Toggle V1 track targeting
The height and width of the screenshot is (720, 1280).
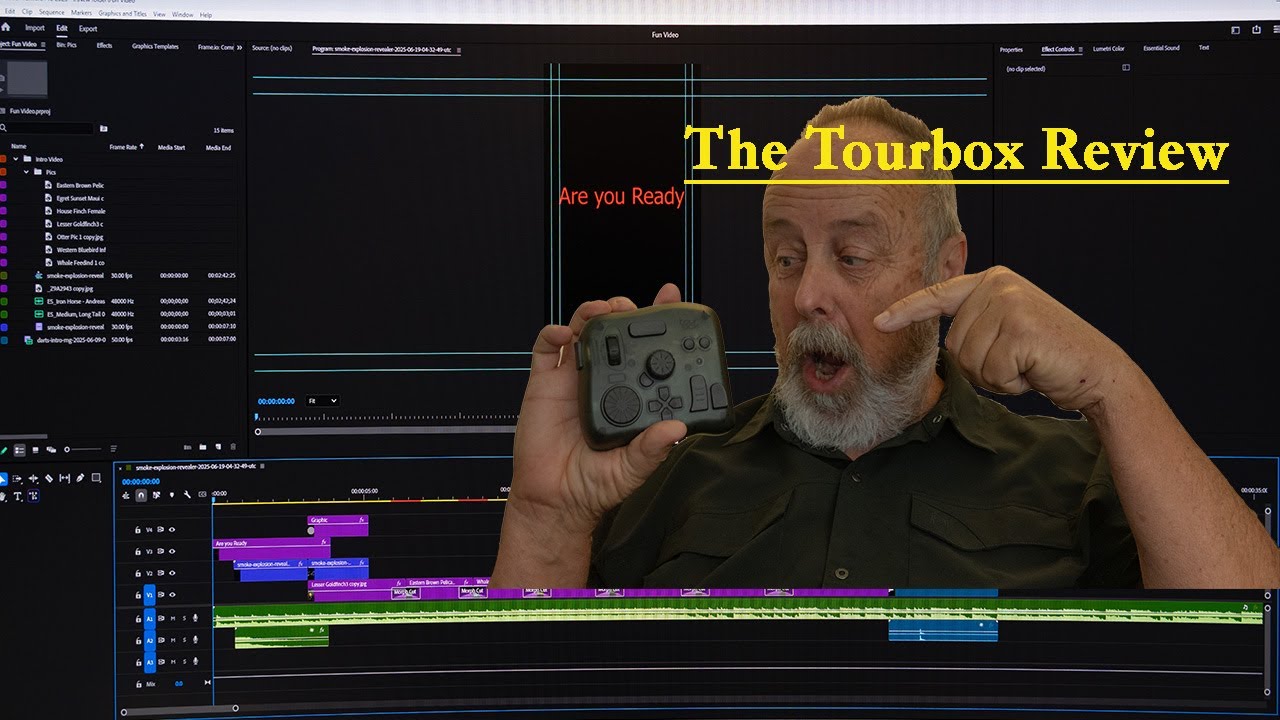[149, 595]
